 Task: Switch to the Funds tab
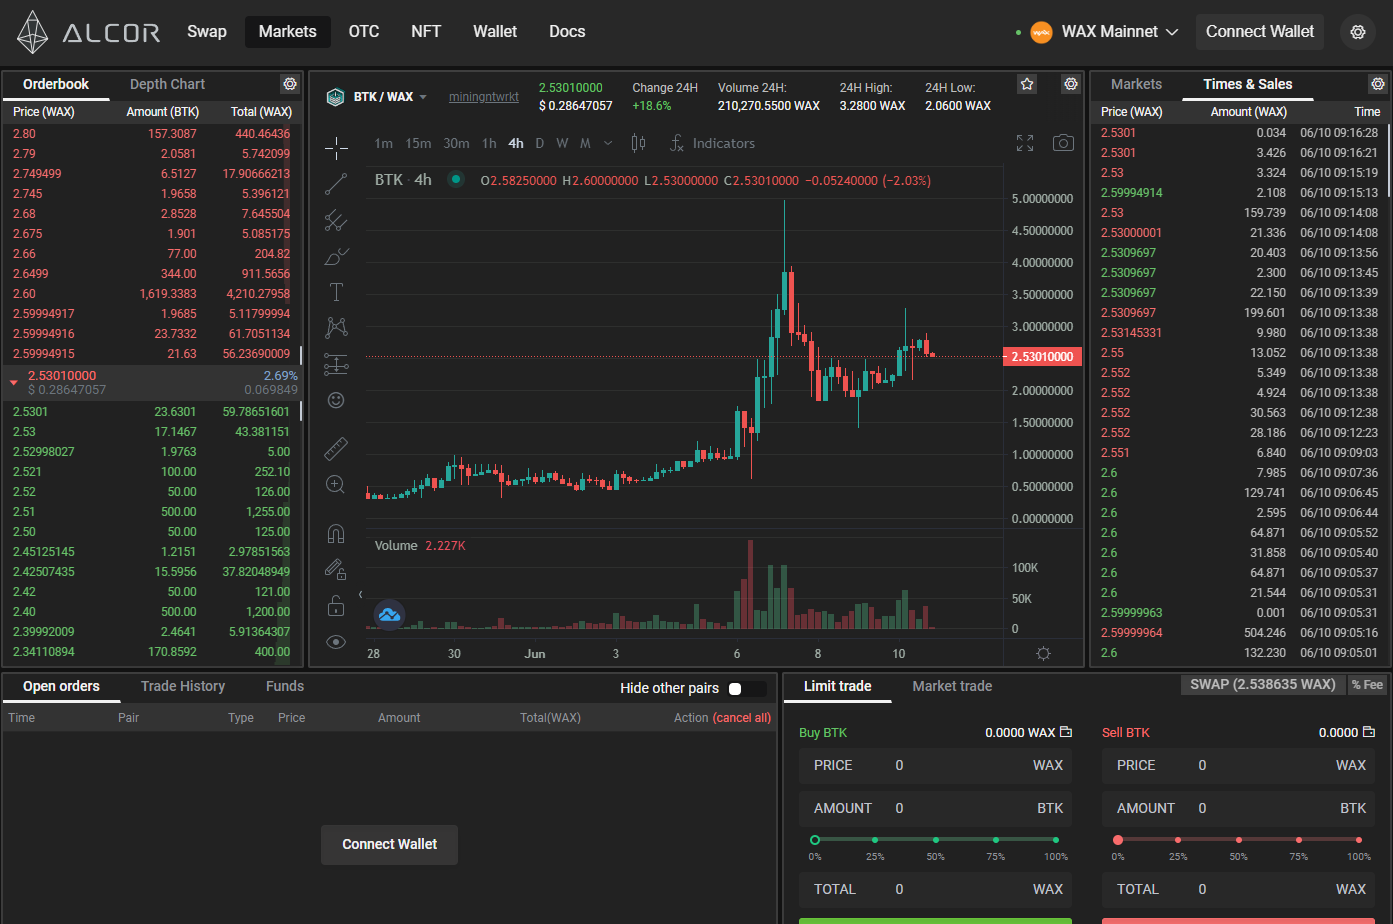[x=285, y=686]
